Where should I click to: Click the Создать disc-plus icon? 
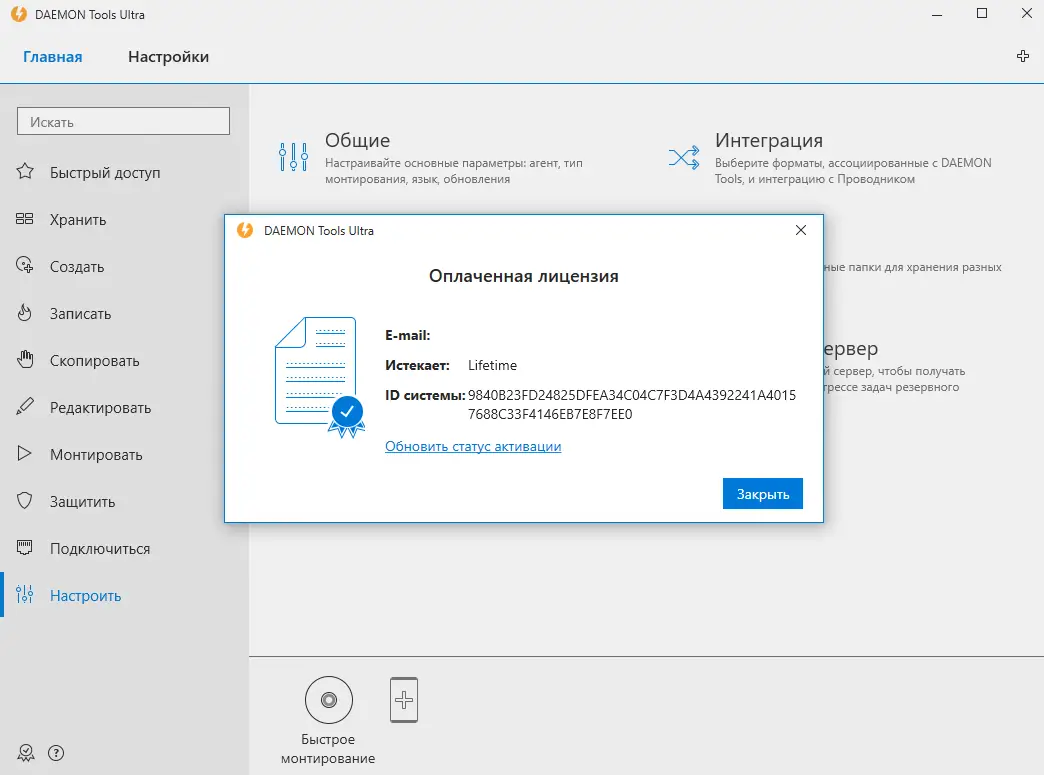tap(25, 266)
